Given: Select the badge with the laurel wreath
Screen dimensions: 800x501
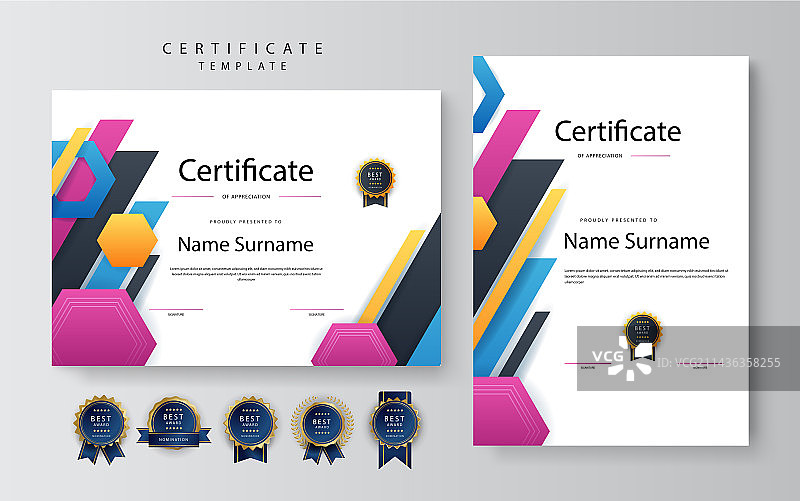Looking at the screenshot, I should [320, 422].
